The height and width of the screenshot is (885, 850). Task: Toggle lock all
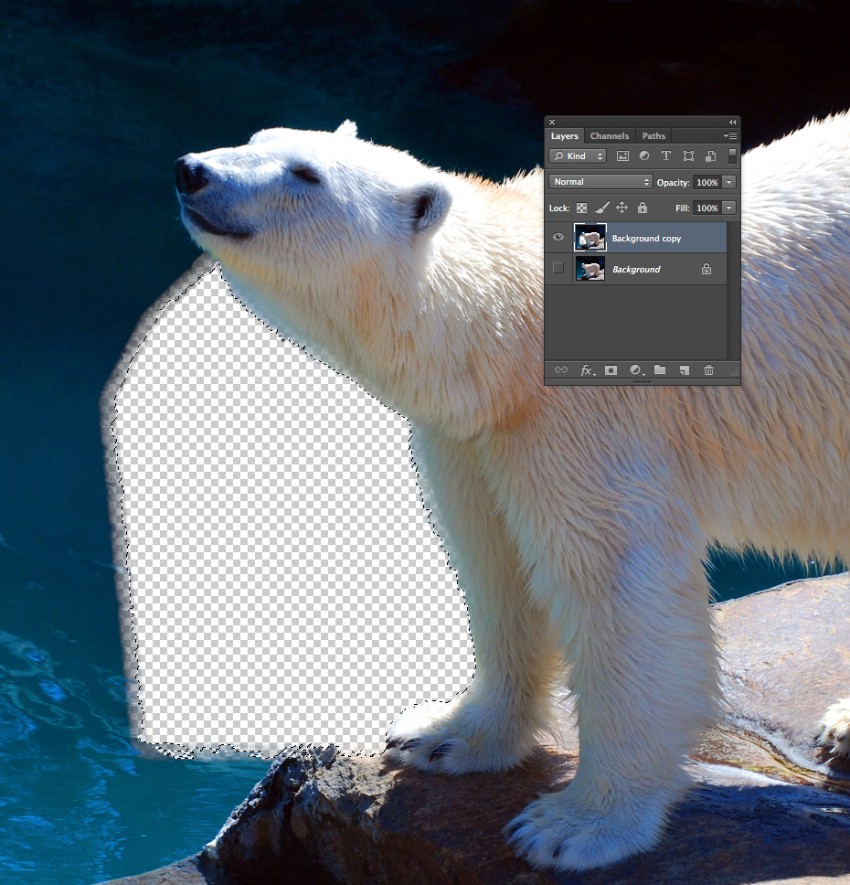click(x=642, y=208)
